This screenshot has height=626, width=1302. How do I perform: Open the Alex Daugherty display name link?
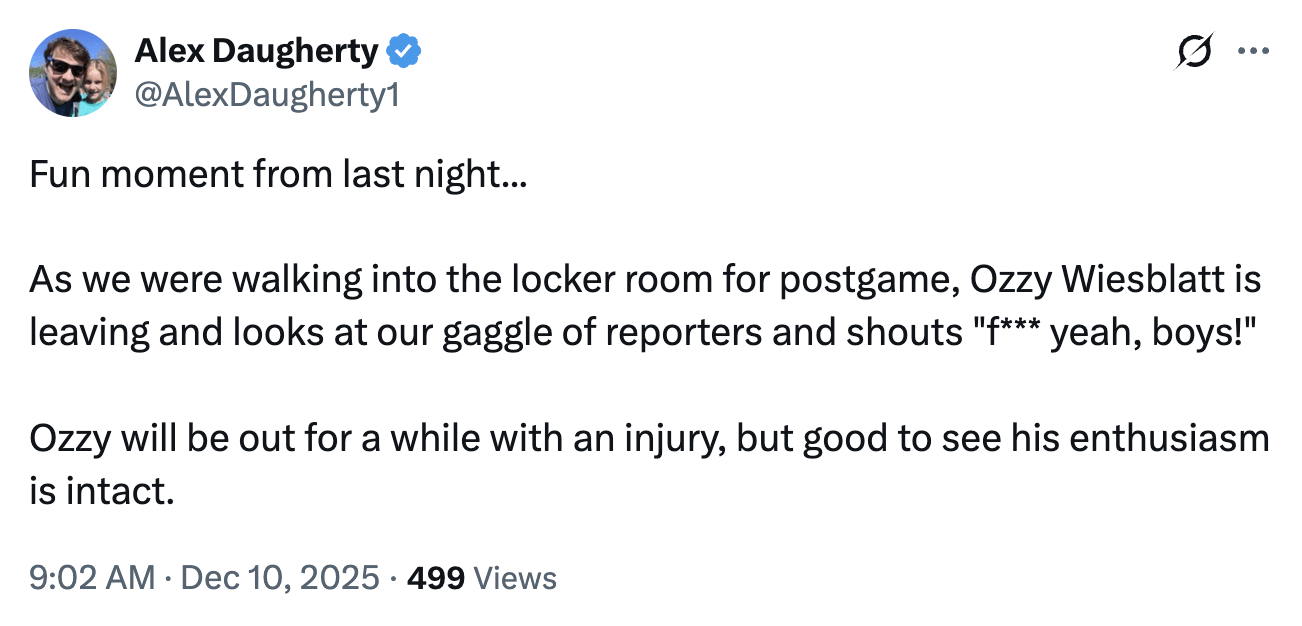(x=255, y=50)
